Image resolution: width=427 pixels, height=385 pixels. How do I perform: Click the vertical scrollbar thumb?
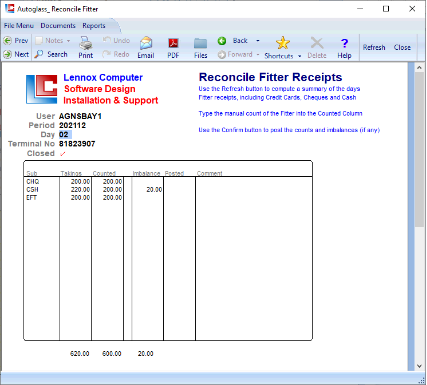coord(419,149)
